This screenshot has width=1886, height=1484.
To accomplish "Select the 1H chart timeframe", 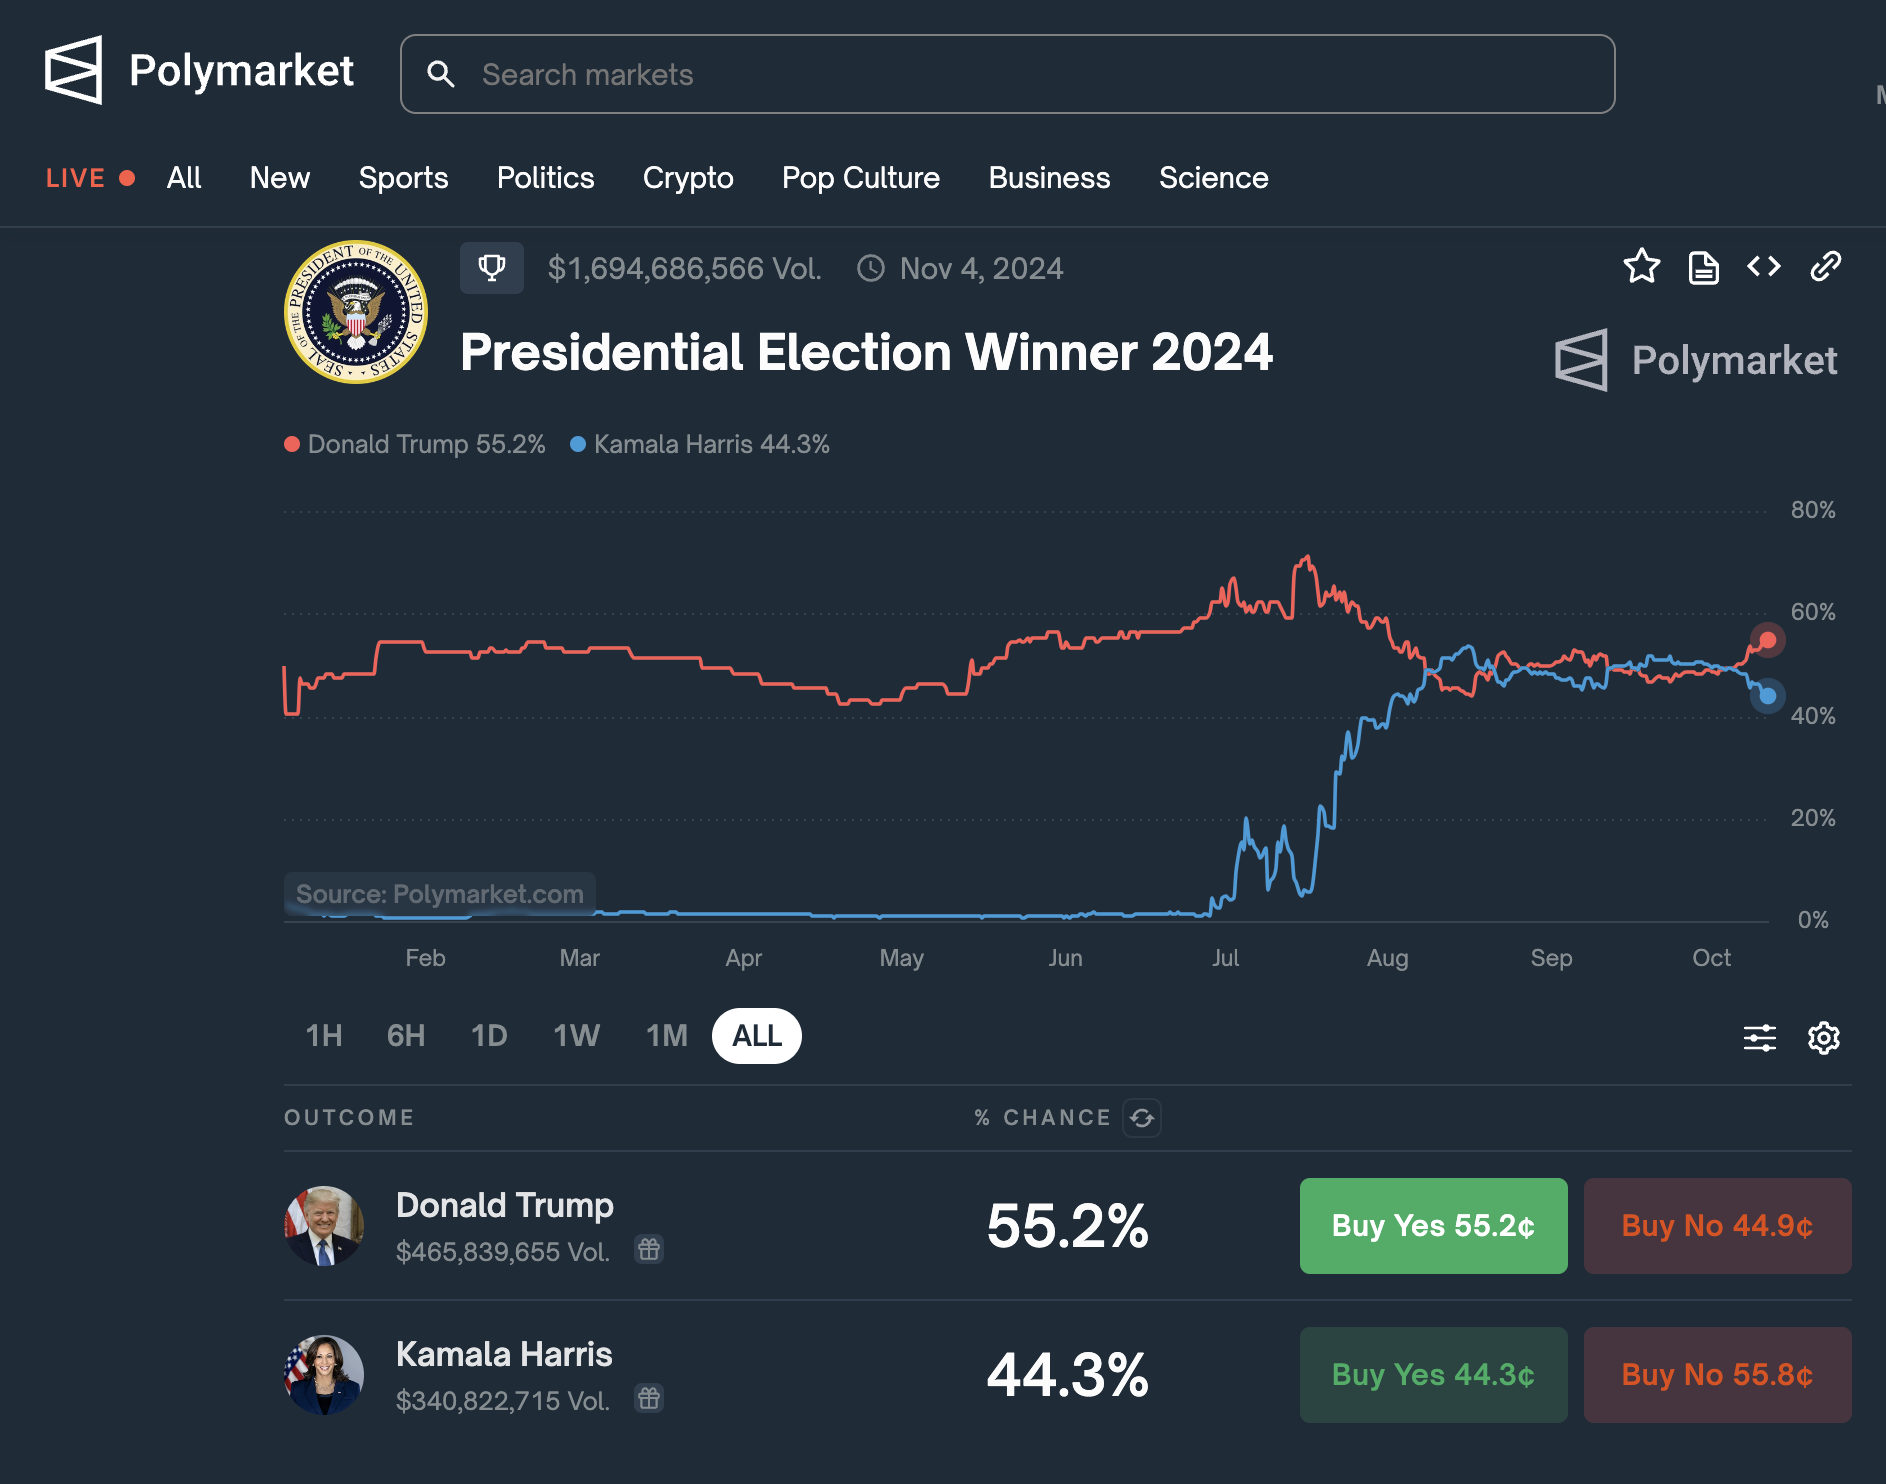I will tap(324, 1036).
